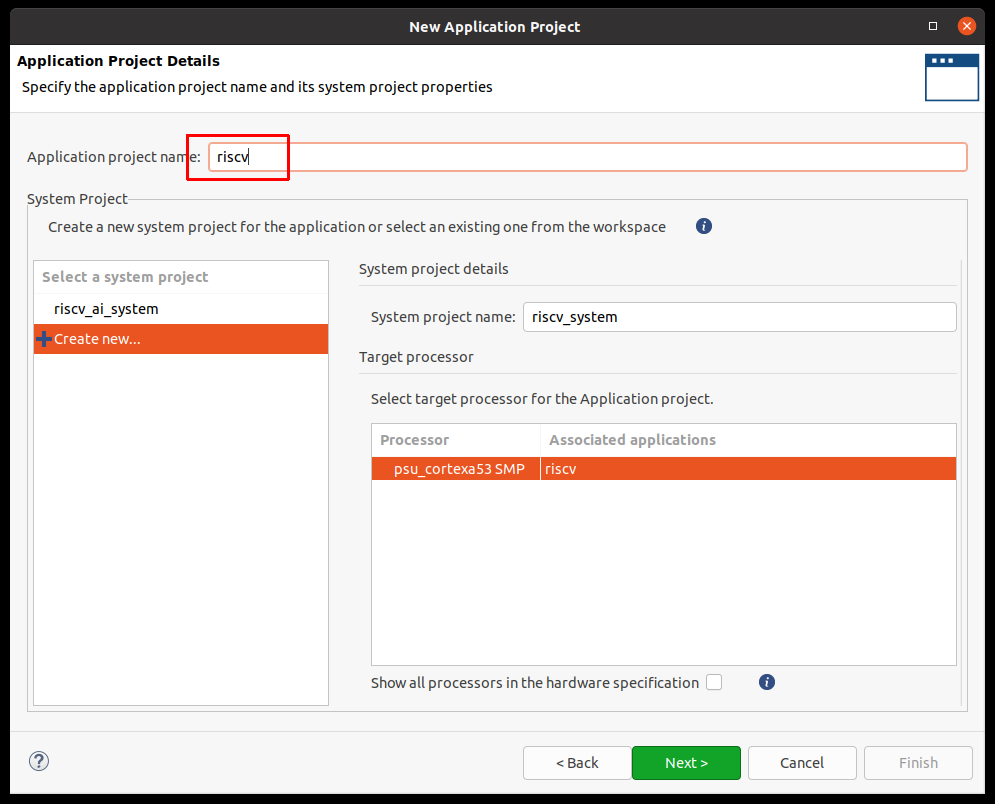Open info icon beside system project description
995x804 pixels.
pyautogui.click(x=704, y=226)
